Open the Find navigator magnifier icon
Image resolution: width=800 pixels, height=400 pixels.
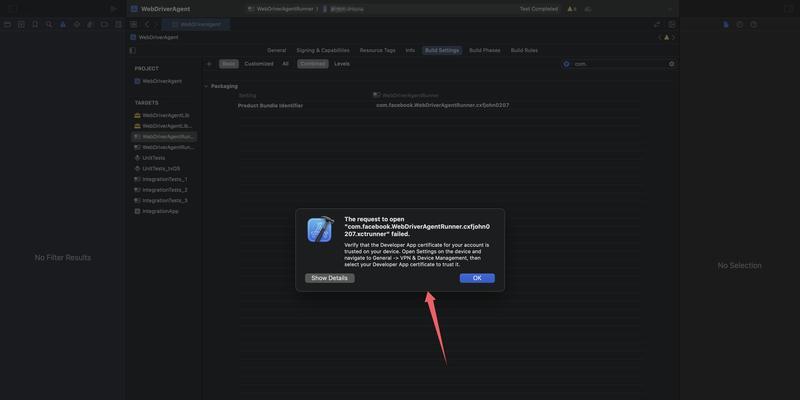(49, 24)
